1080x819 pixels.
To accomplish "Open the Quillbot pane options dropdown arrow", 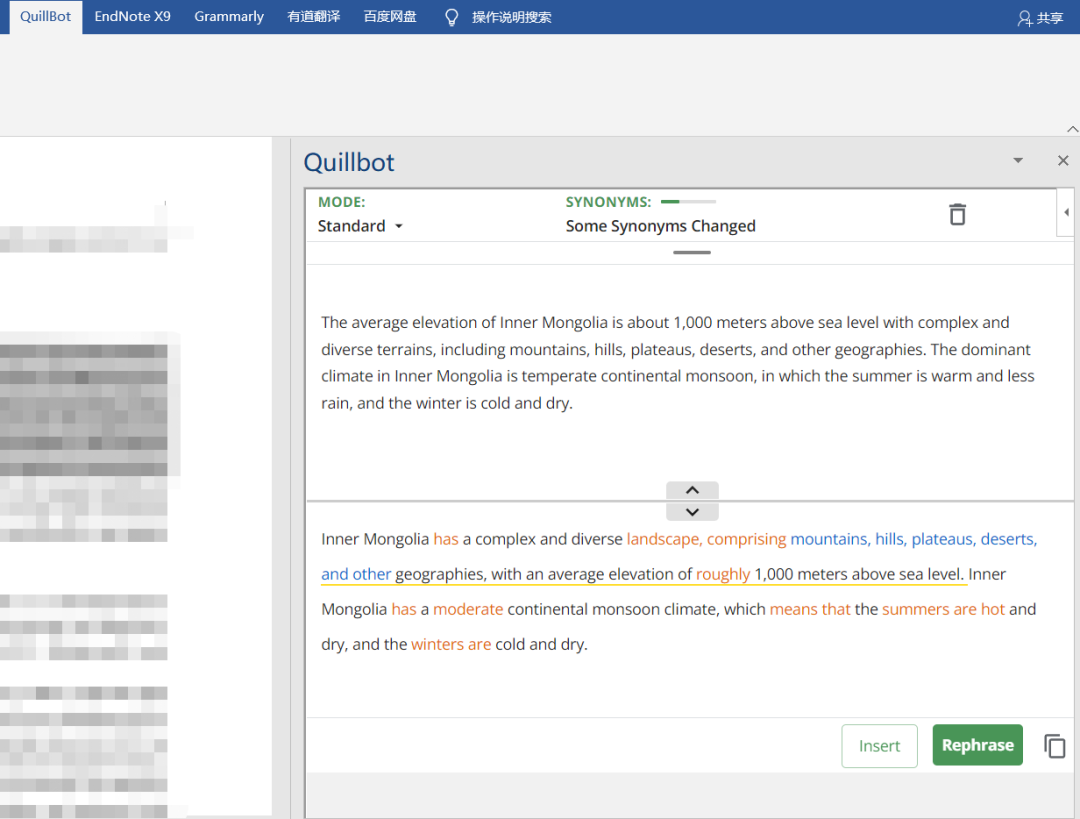I will coord(1018,160).
